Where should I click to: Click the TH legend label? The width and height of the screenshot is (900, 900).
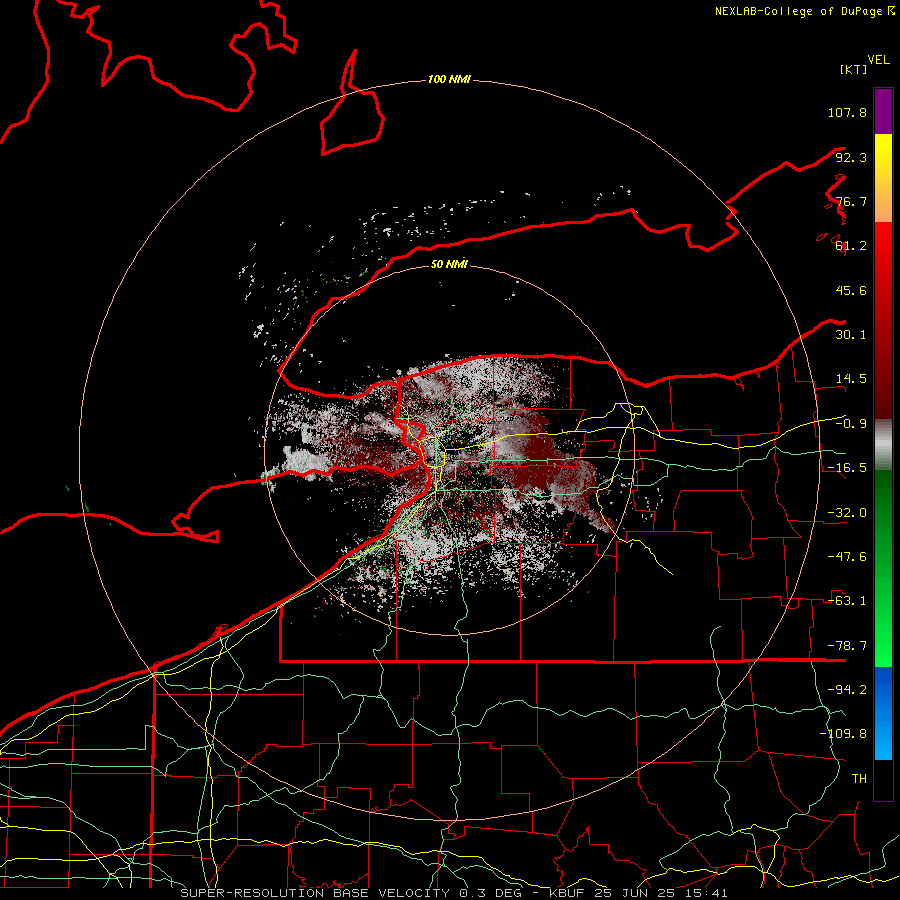pos(859,779)
